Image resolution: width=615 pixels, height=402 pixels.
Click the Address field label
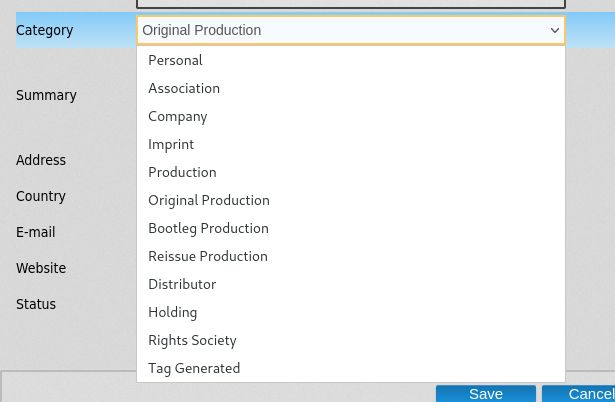[x=41, y=160]
